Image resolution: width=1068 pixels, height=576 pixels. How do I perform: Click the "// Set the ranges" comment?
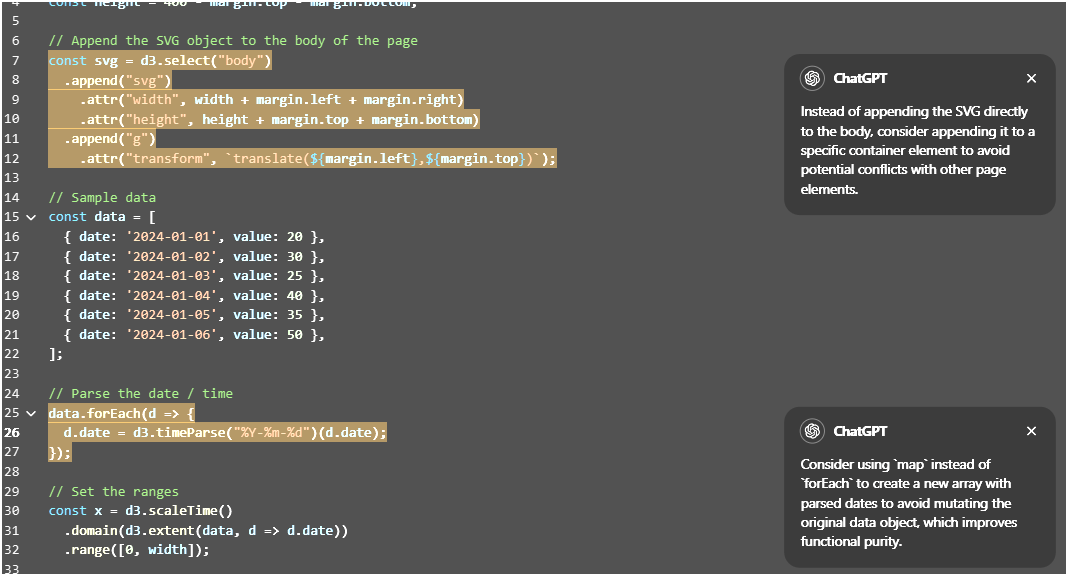114,492
